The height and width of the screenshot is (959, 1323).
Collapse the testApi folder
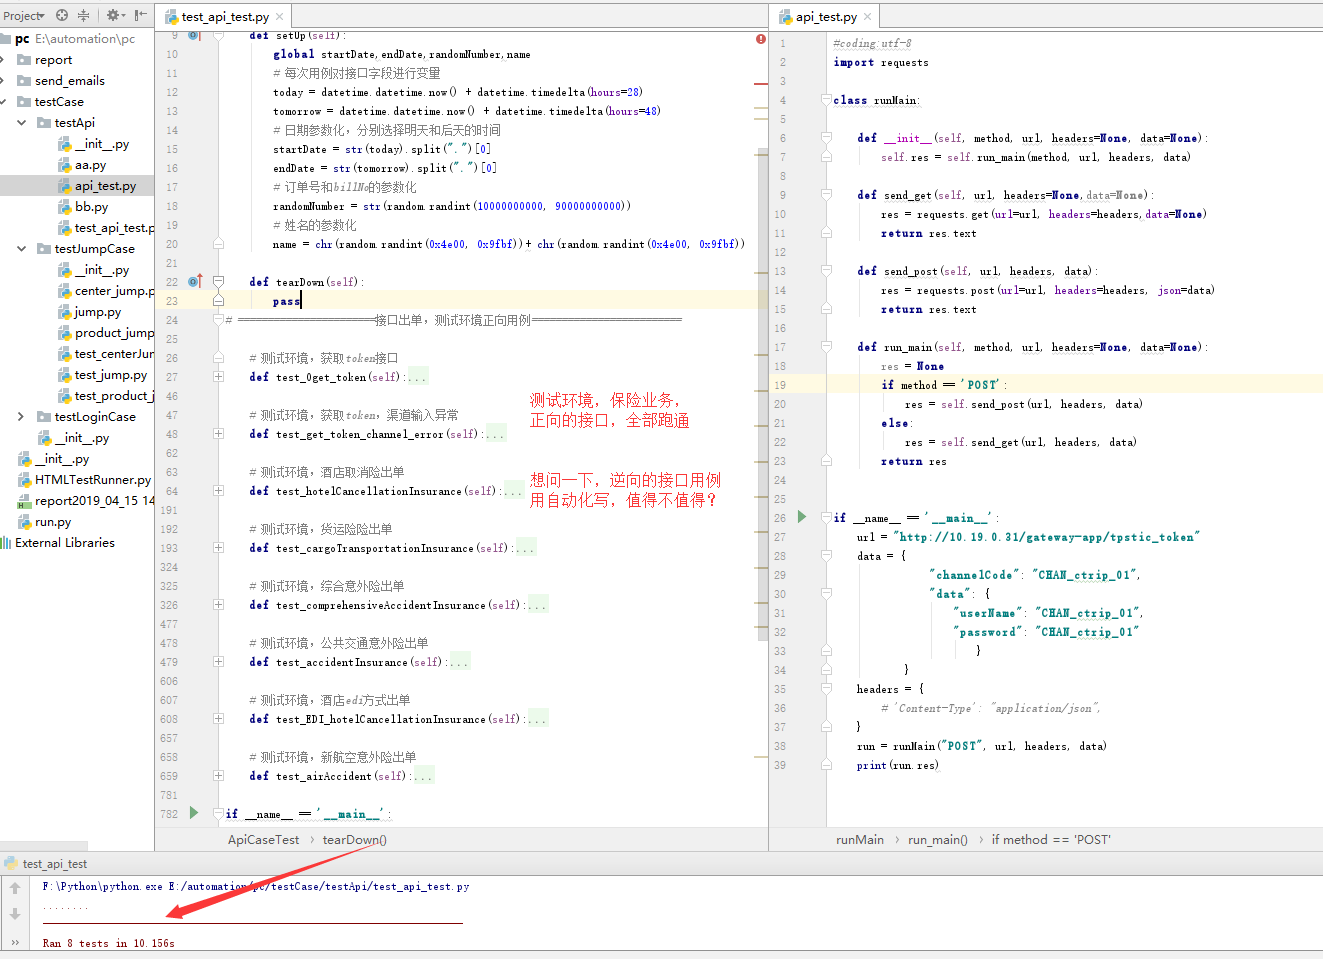(x=22, y=123)
